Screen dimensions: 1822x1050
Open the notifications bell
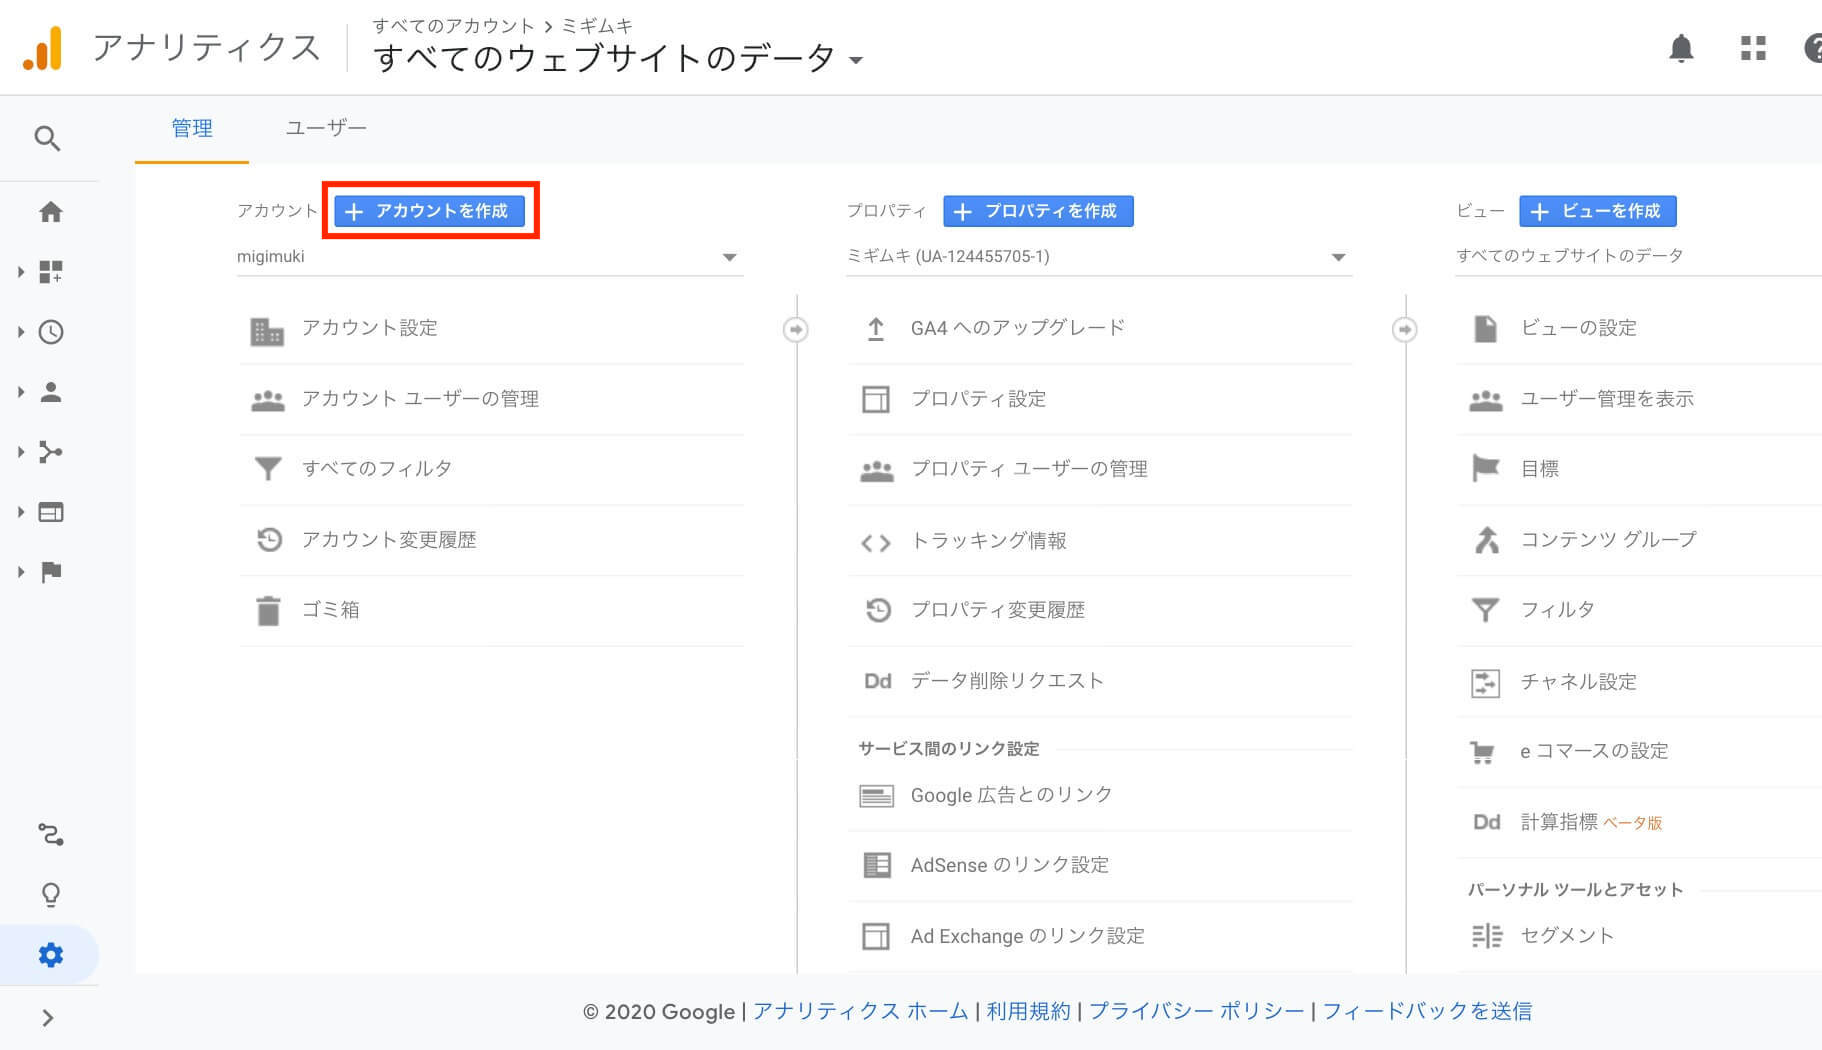[1681, 48]
